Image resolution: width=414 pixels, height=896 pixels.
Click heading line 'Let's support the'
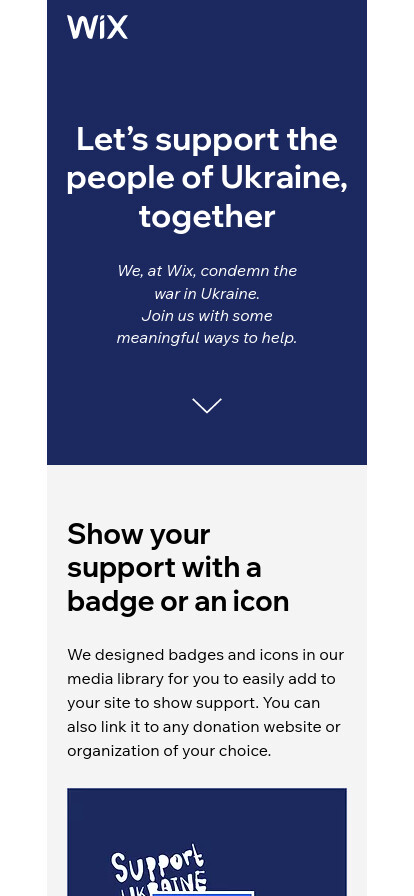coord(207,139)
